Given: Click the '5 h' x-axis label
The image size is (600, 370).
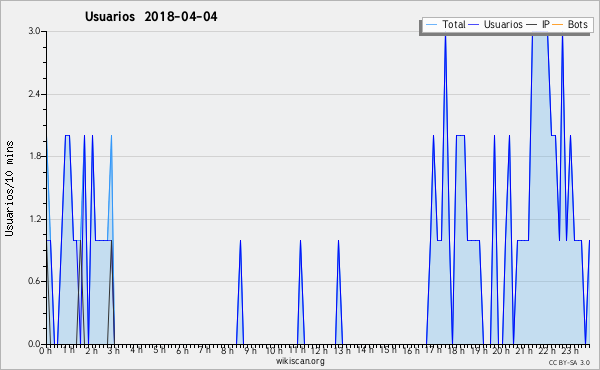Looking at the screenshot, I should (160, 350).
